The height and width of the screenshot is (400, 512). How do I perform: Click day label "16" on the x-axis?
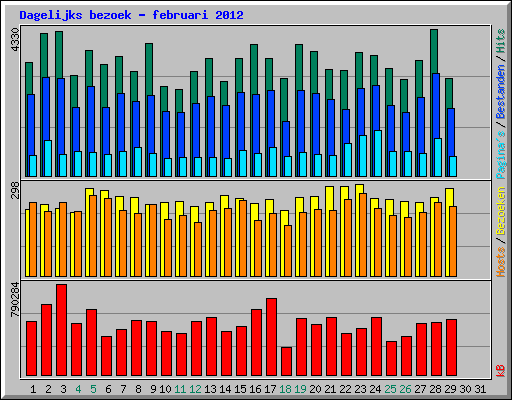[x=255, y=389]
